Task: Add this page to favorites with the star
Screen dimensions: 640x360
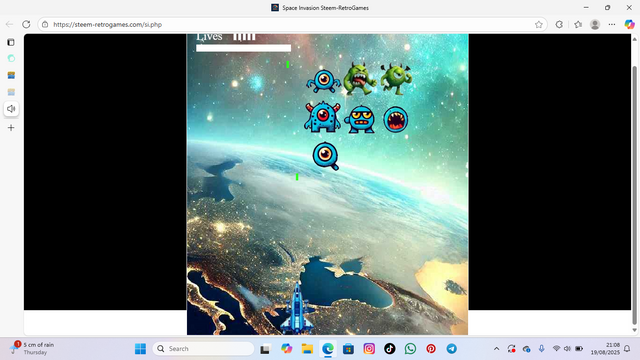Action: tap(539, 24)
